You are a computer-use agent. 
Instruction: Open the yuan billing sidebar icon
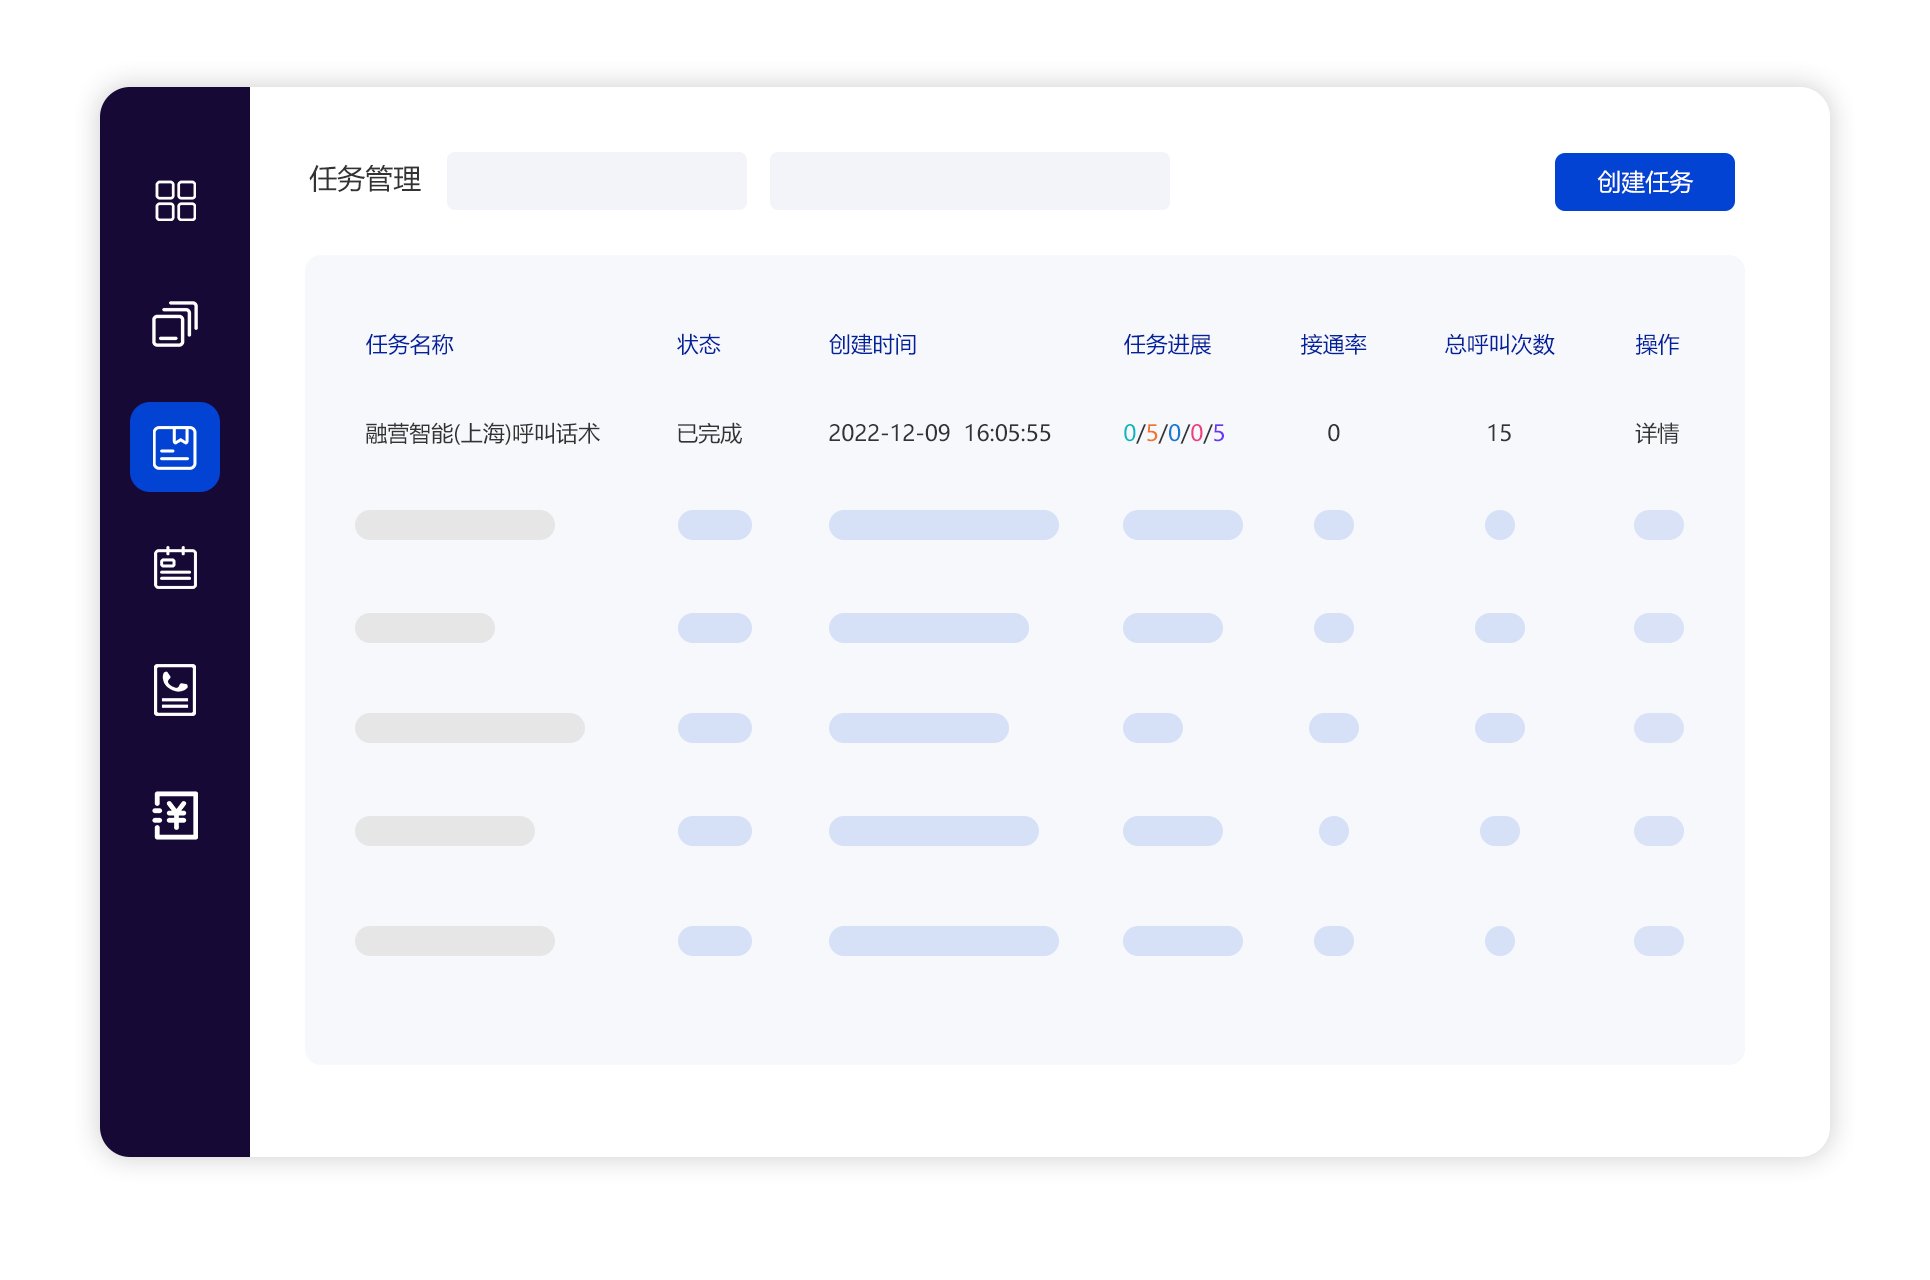175,814
